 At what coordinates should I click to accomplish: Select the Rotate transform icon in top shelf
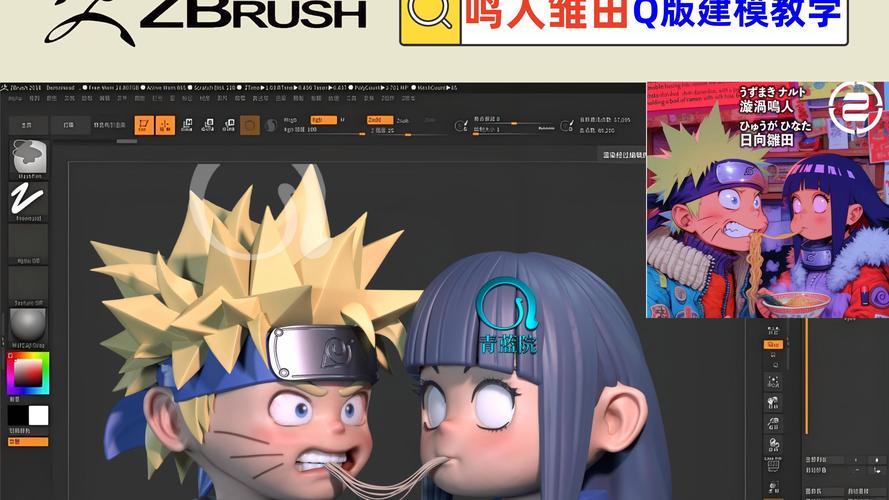229,125
